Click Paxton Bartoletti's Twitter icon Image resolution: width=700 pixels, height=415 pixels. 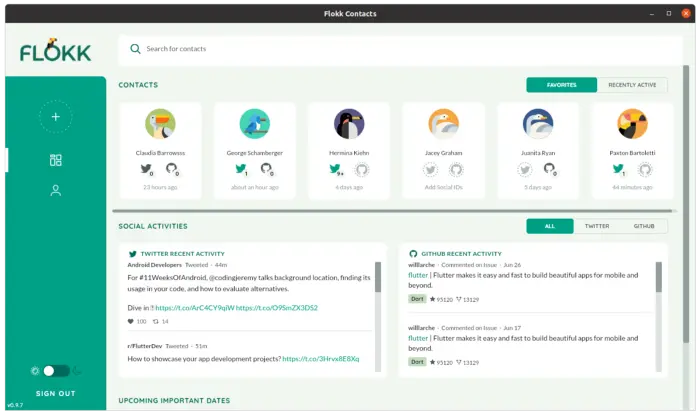click(x=619, y=169)
